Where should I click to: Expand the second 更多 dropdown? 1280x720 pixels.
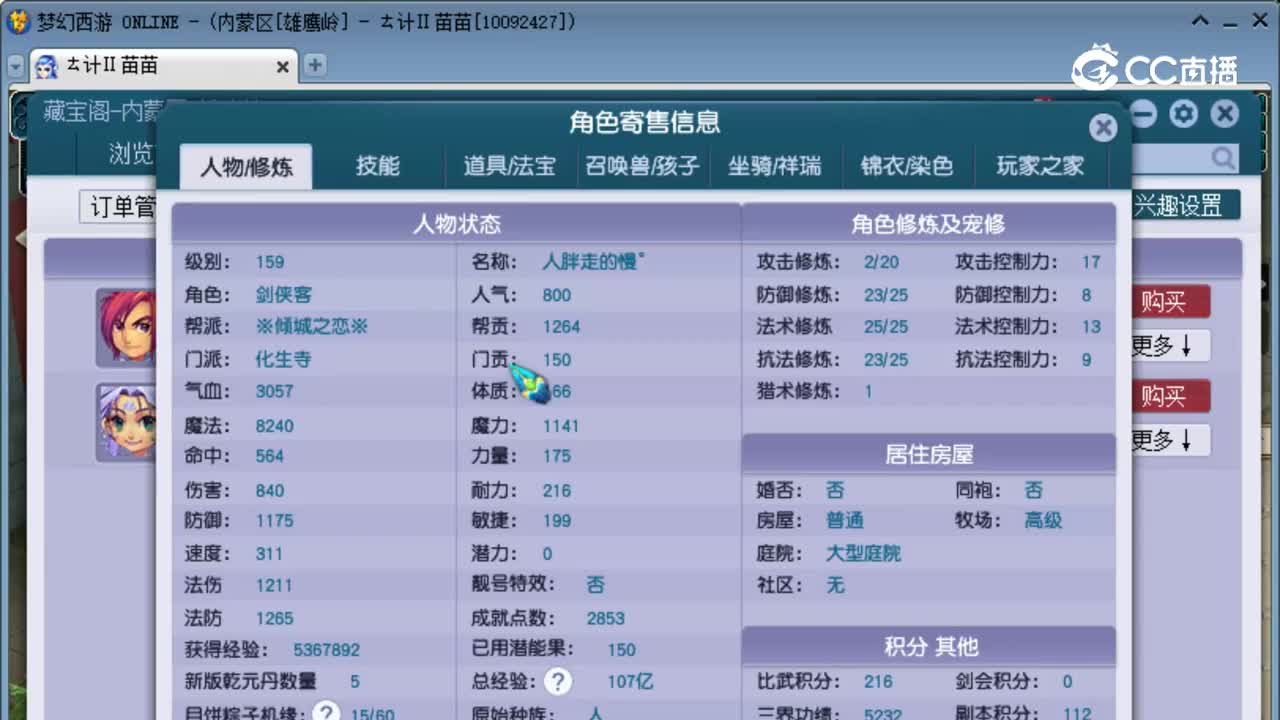point(1168,440)
